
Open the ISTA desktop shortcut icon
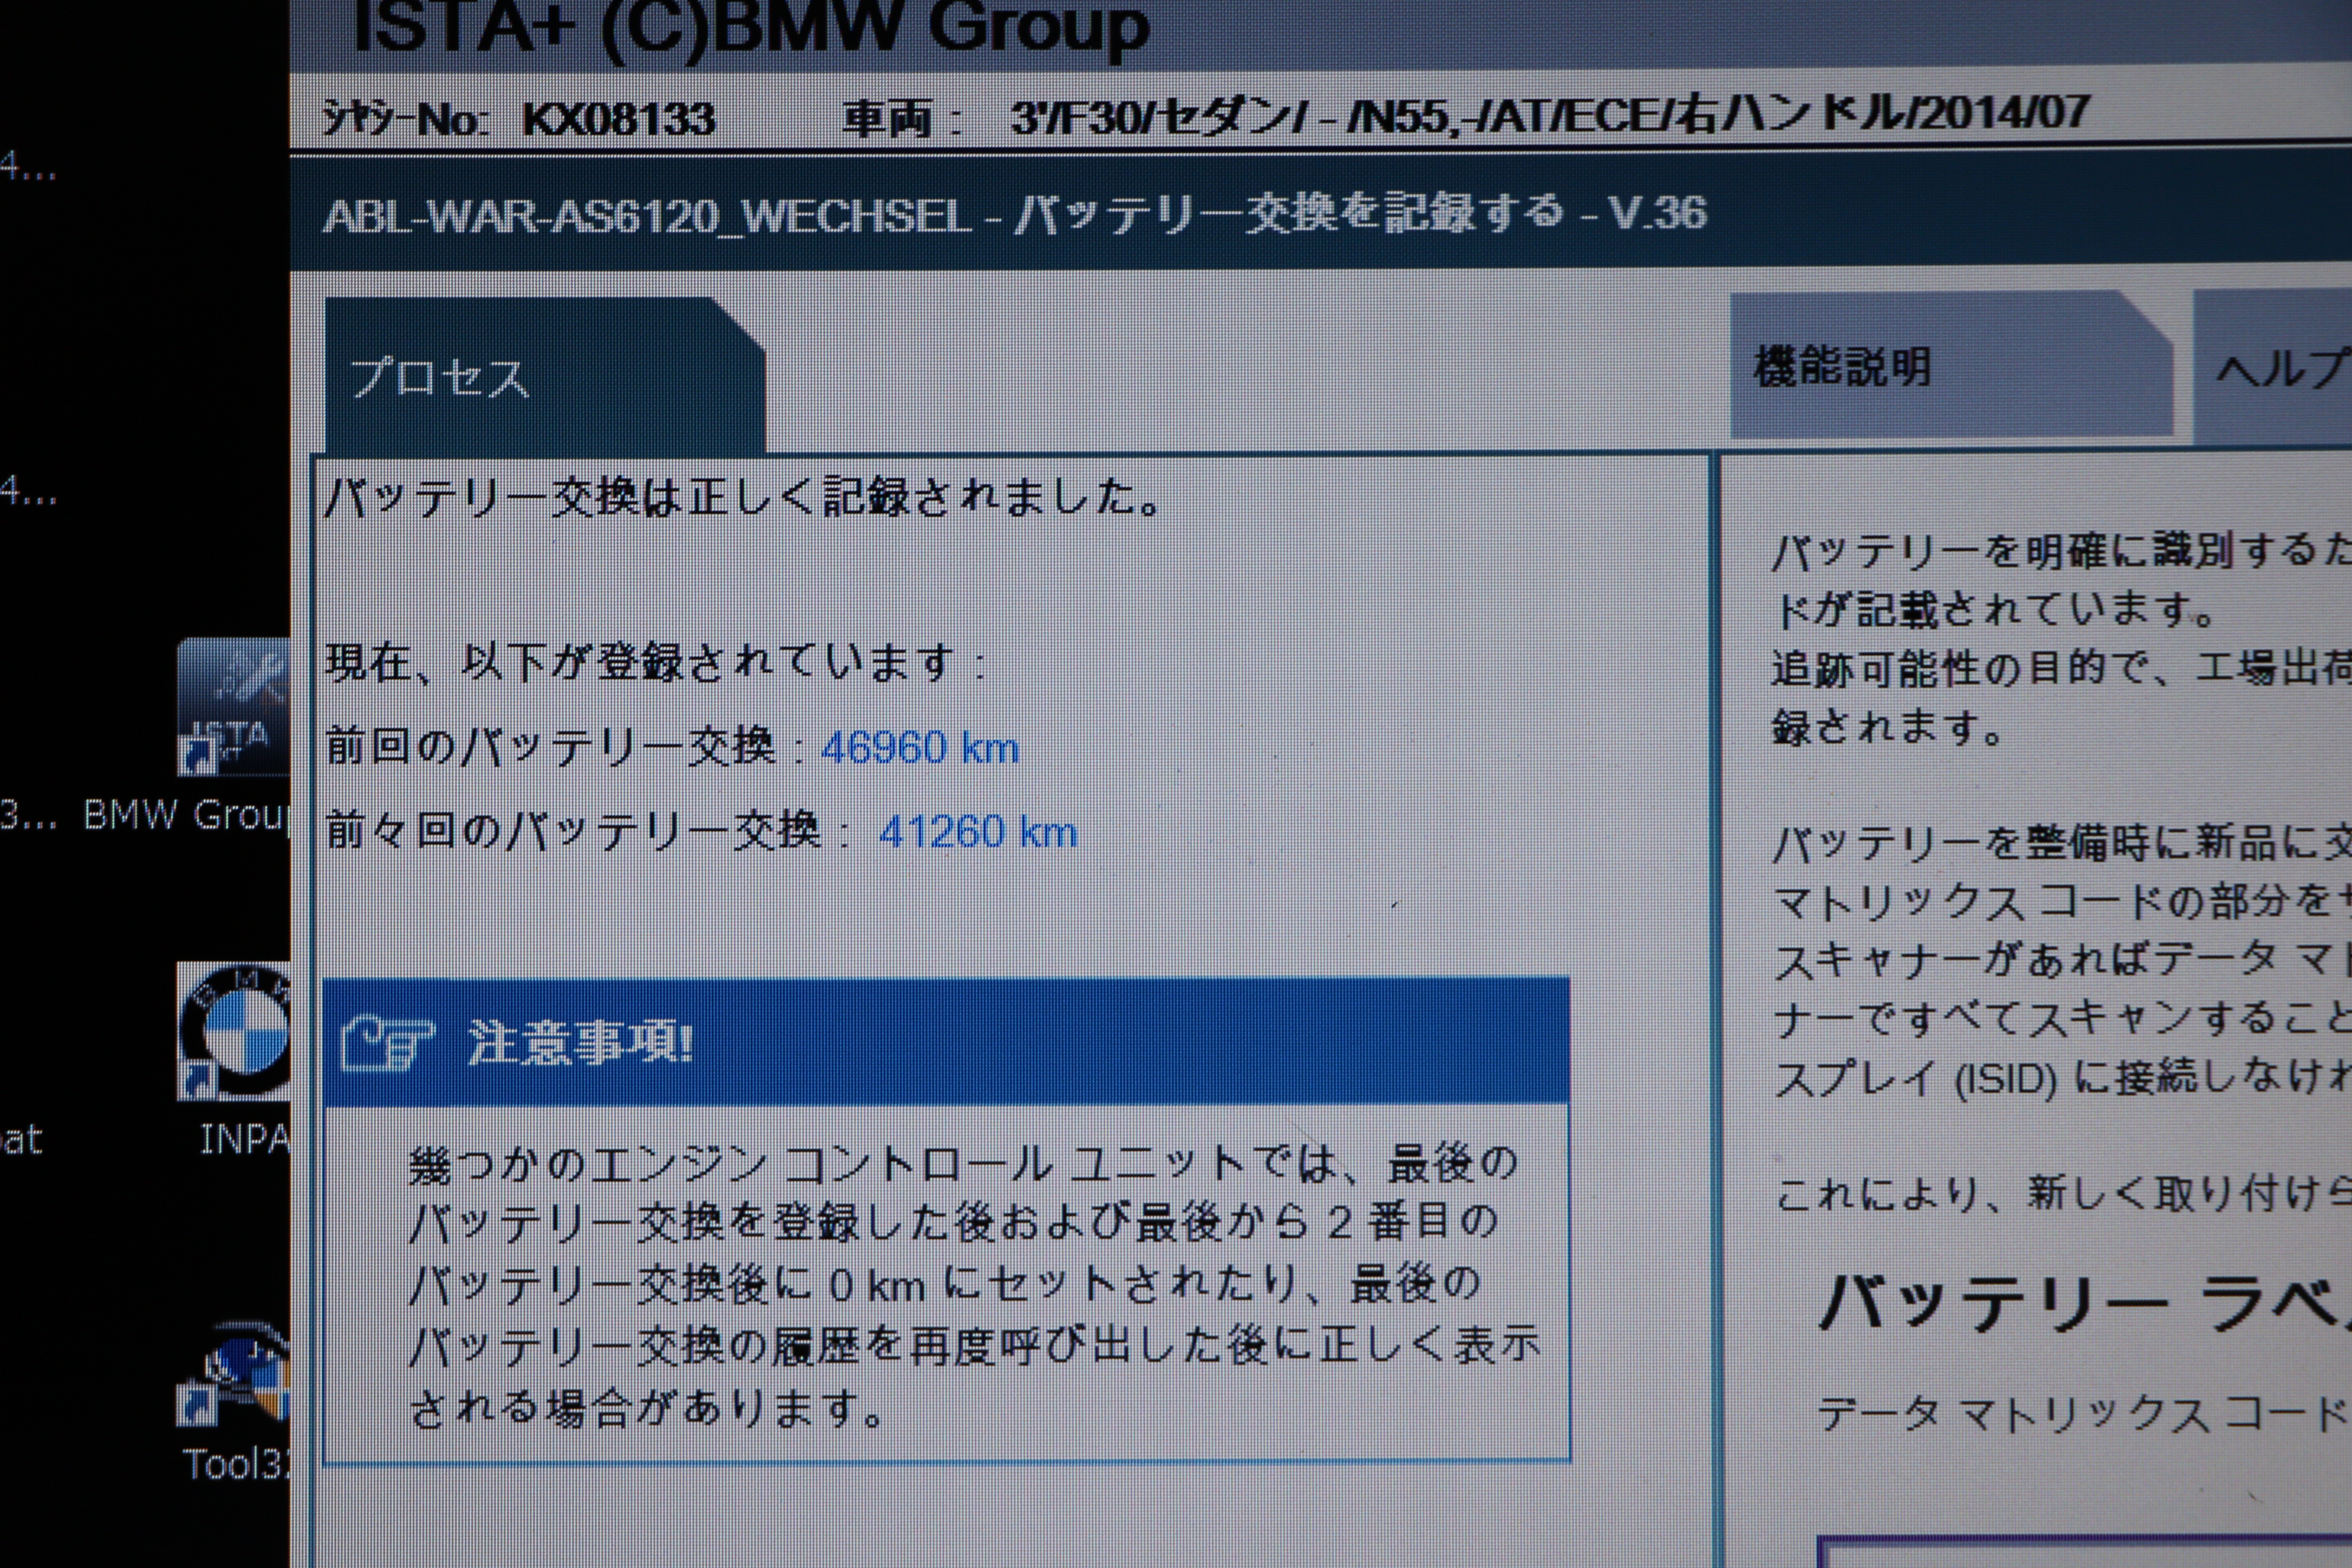tap(234, 706)
